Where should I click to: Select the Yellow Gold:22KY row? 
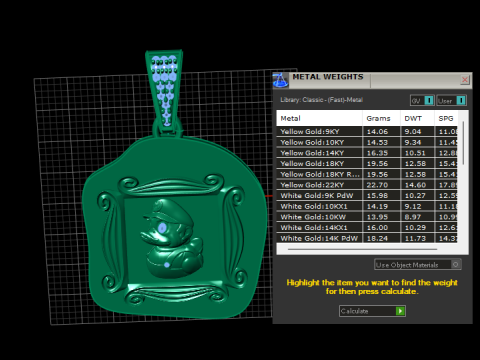pyautogui.click(x=367, y=185)
